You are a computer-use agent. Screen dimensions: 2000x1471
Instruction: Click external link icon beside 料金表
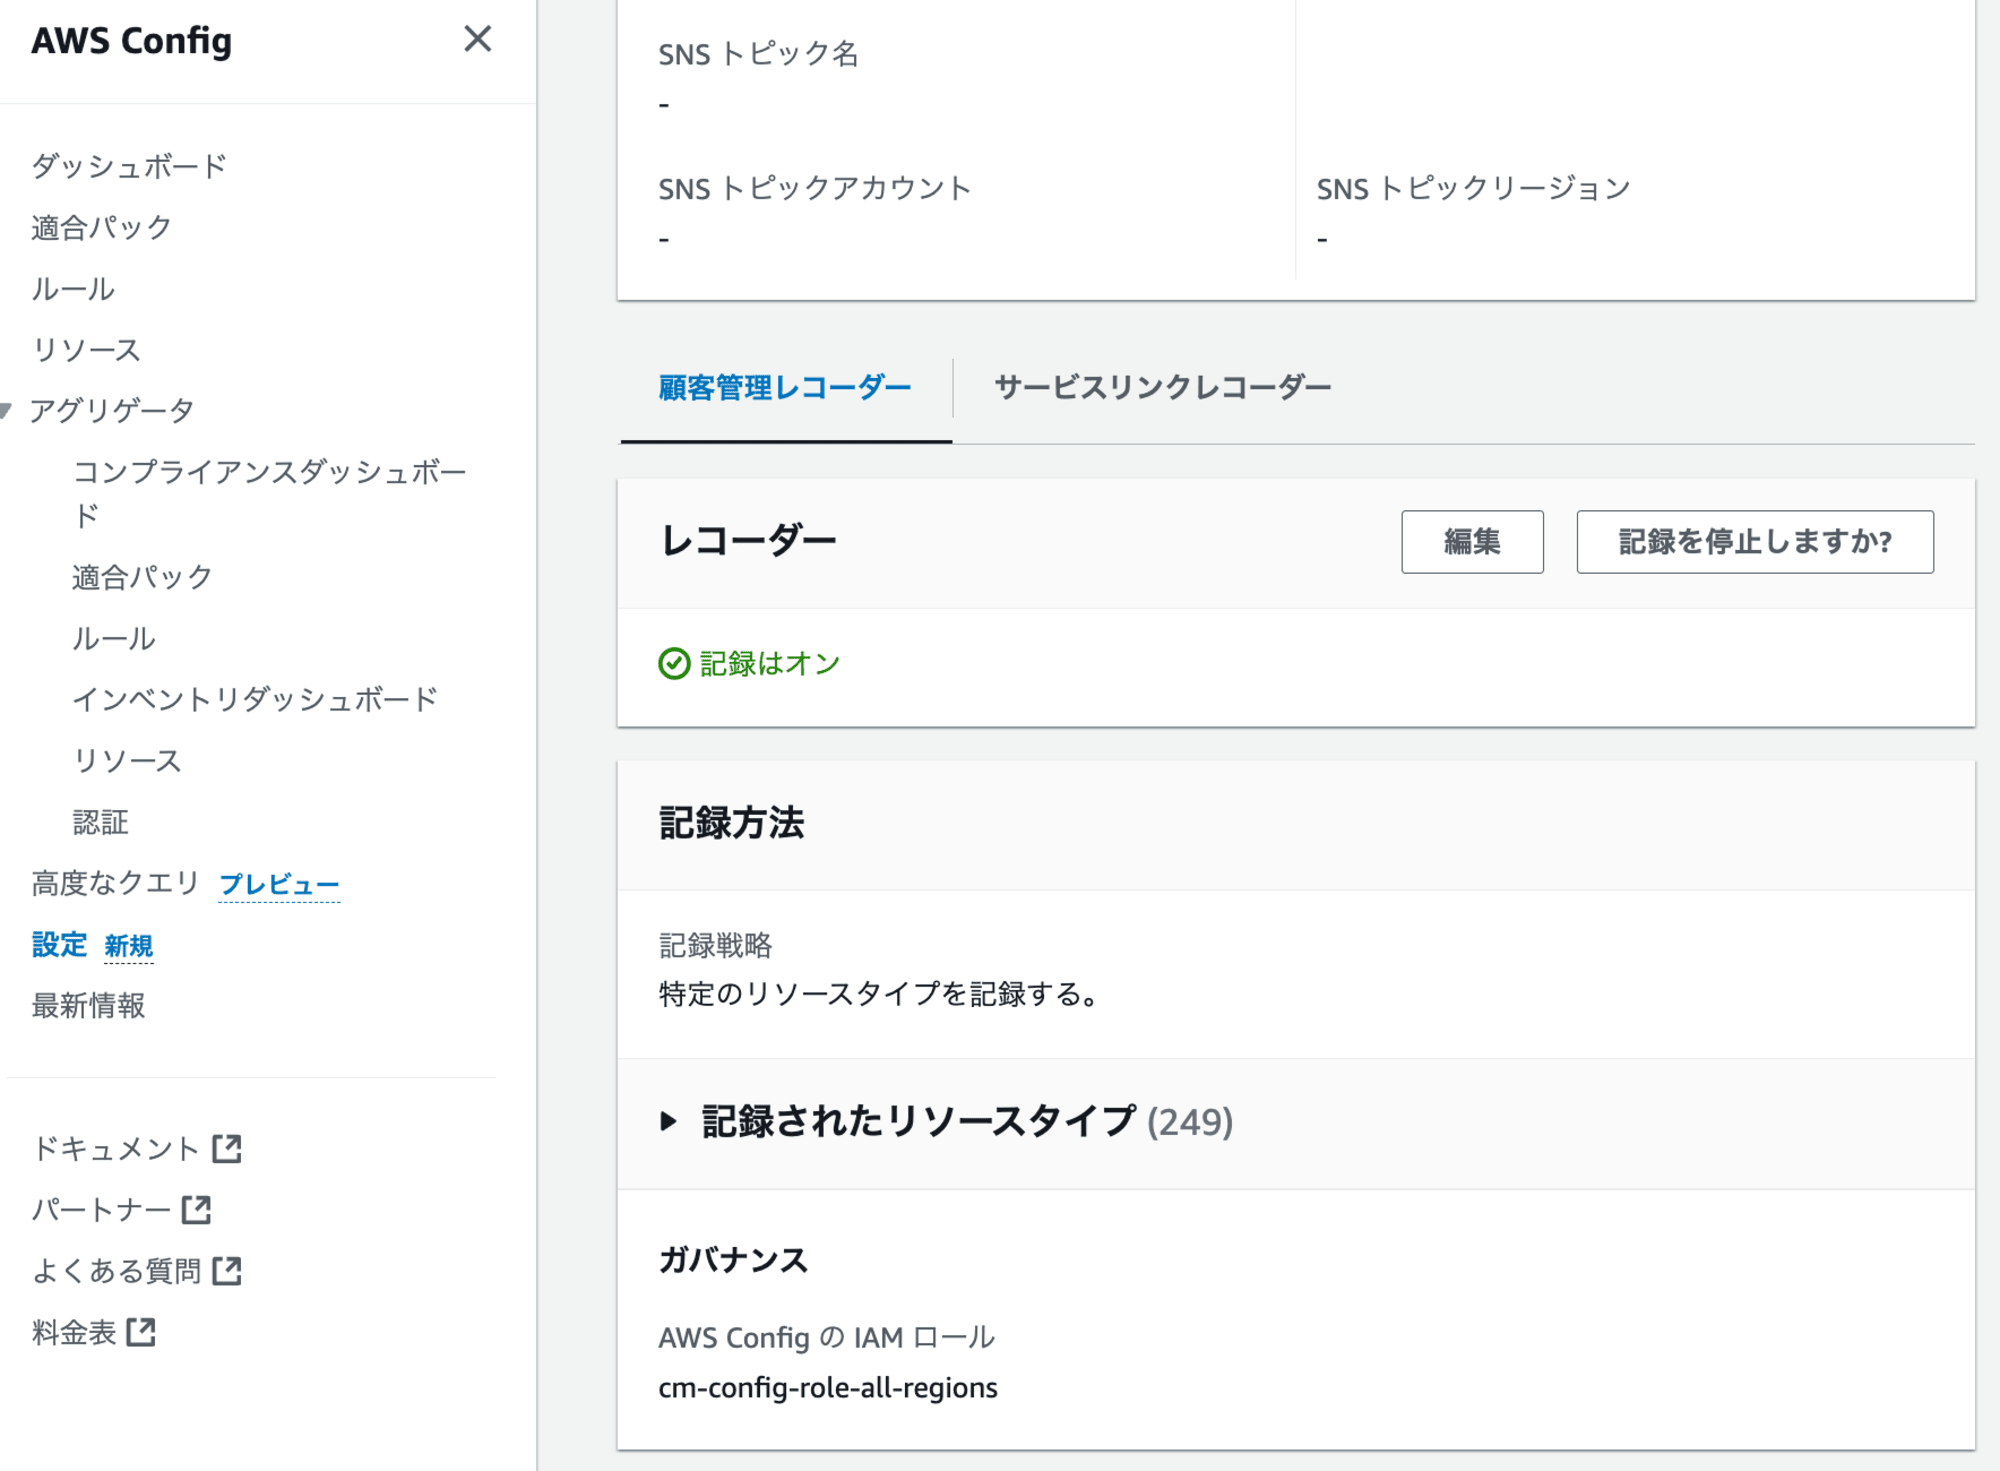(x=141, y=1332)
